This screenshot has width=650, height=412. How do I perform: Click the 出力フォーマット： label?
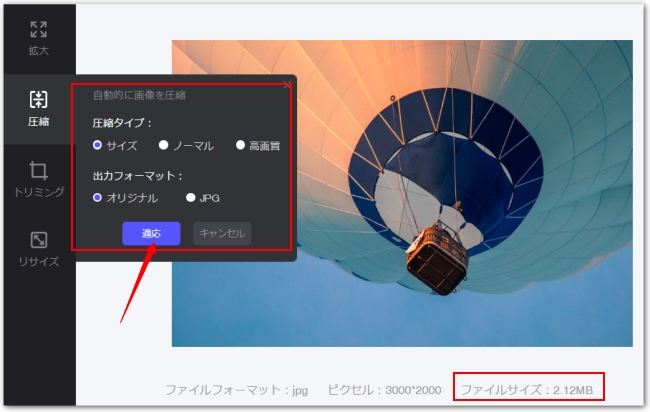[x=138, y=176]
